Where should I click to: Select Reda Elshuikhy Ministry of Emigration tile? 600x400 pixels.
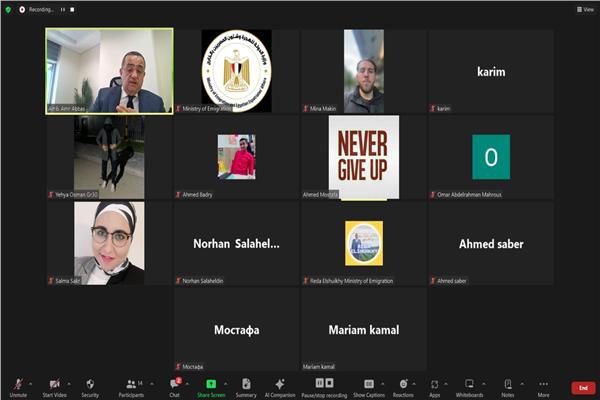(x=364, y=243)
